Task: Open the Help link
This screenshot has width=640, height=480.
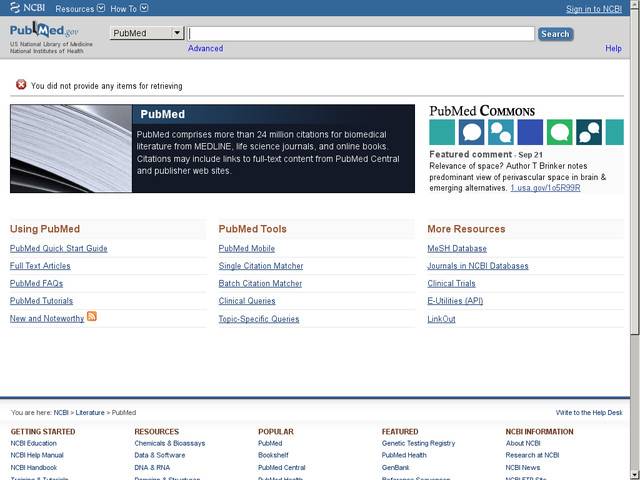Action: 613,48
